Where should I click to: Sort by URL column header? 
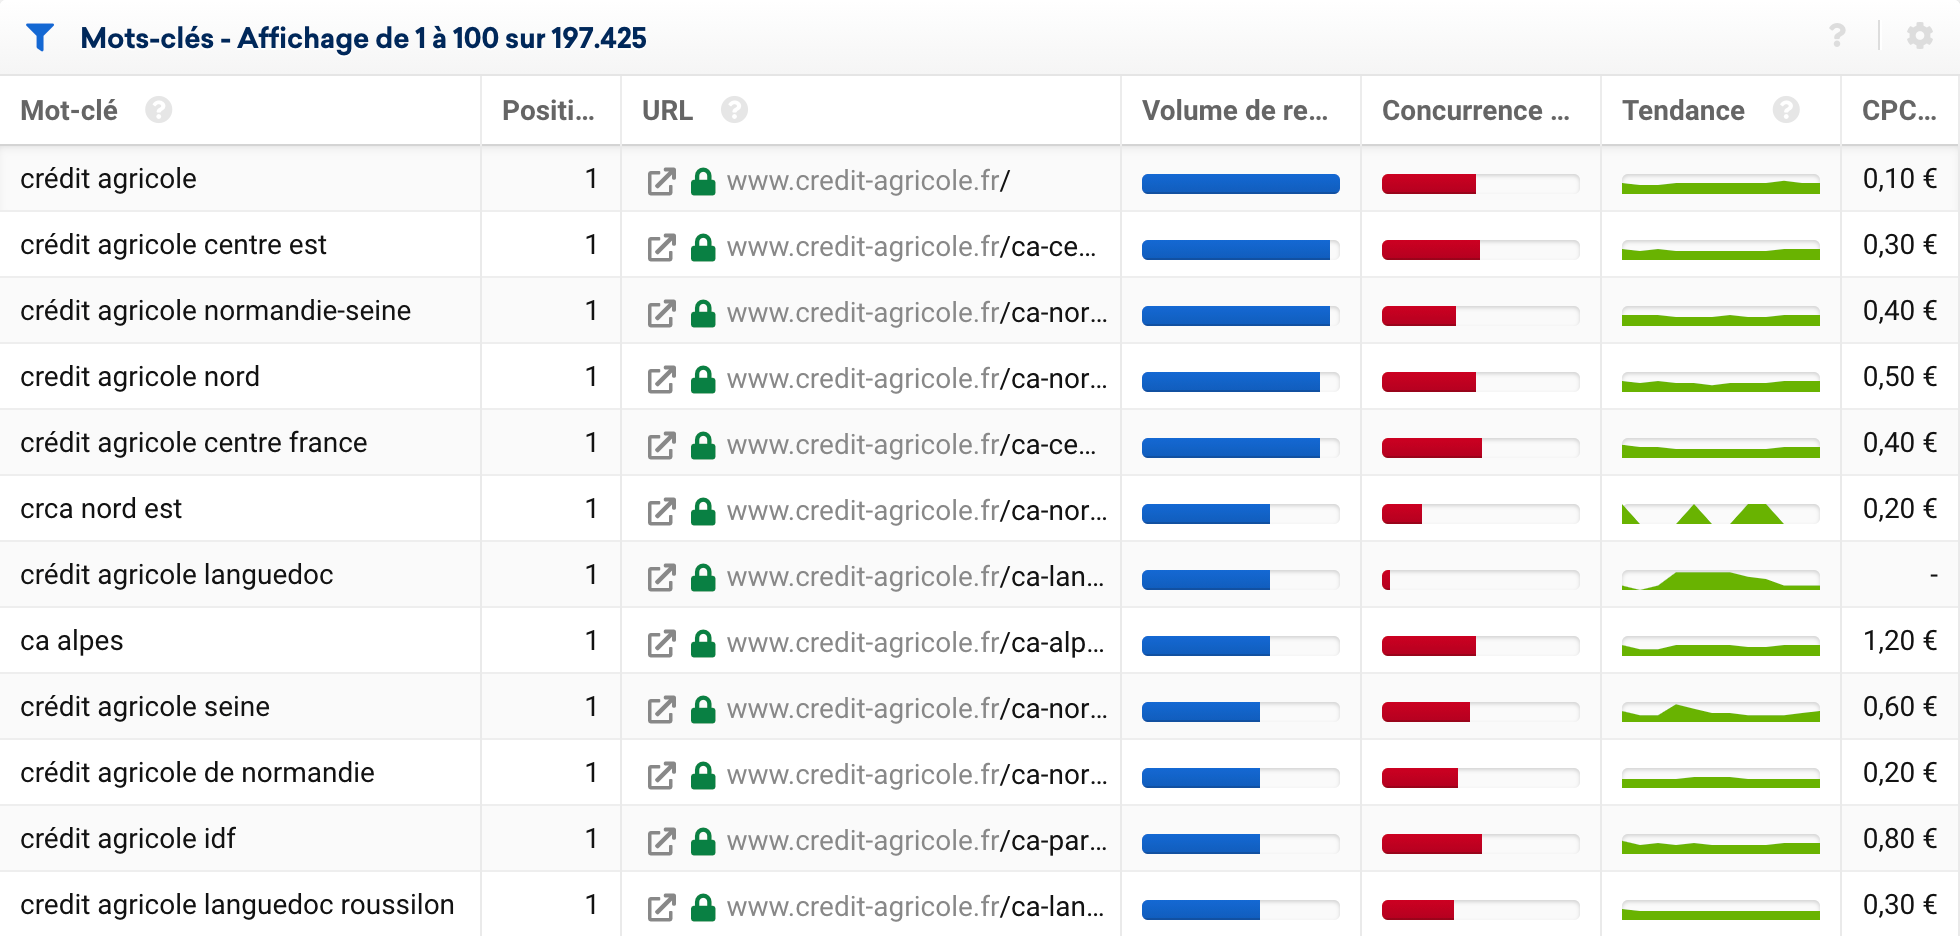(x=667, y=110)
